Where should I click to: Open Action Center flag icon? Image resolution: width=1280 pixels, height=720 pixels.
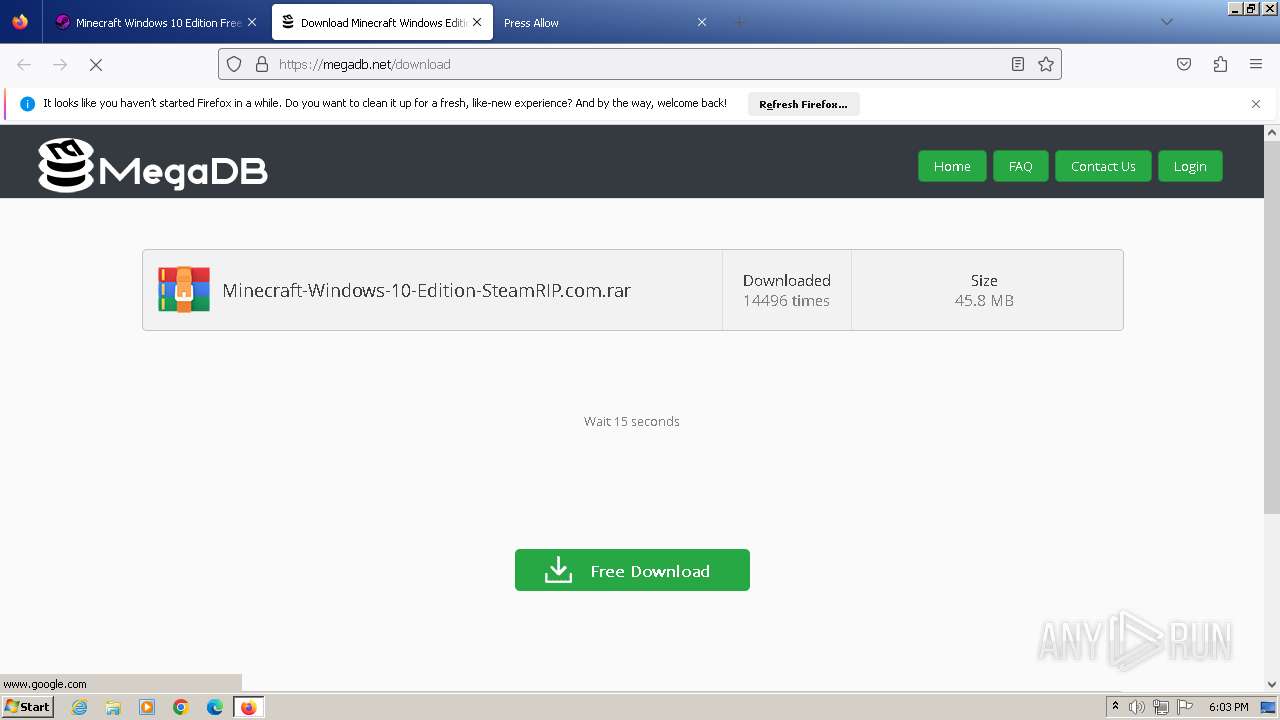coord(1184,707)
